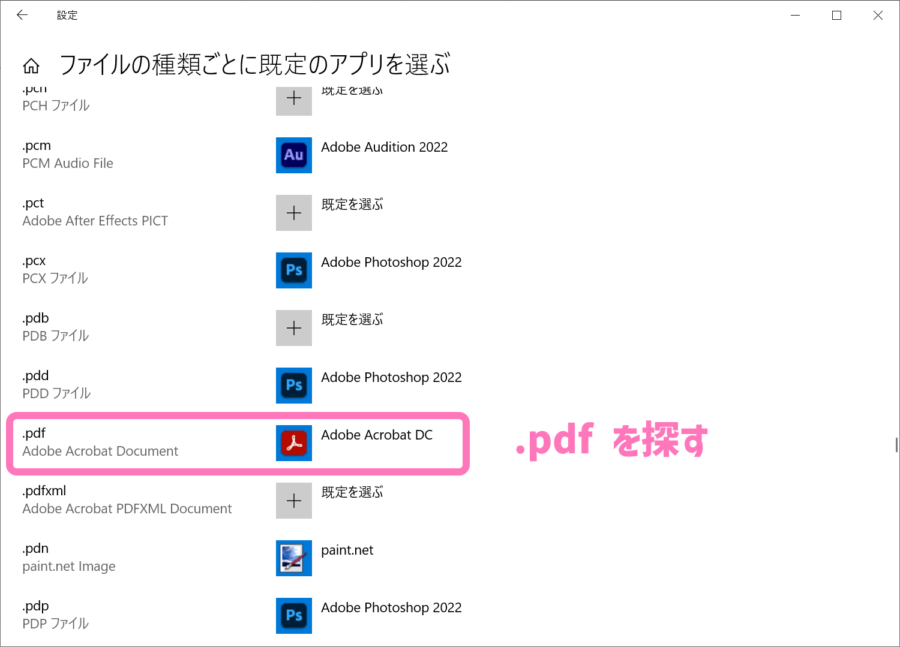
Task: Click the Photoshop icon for .pdd files
Action: (x=293, y=385)
